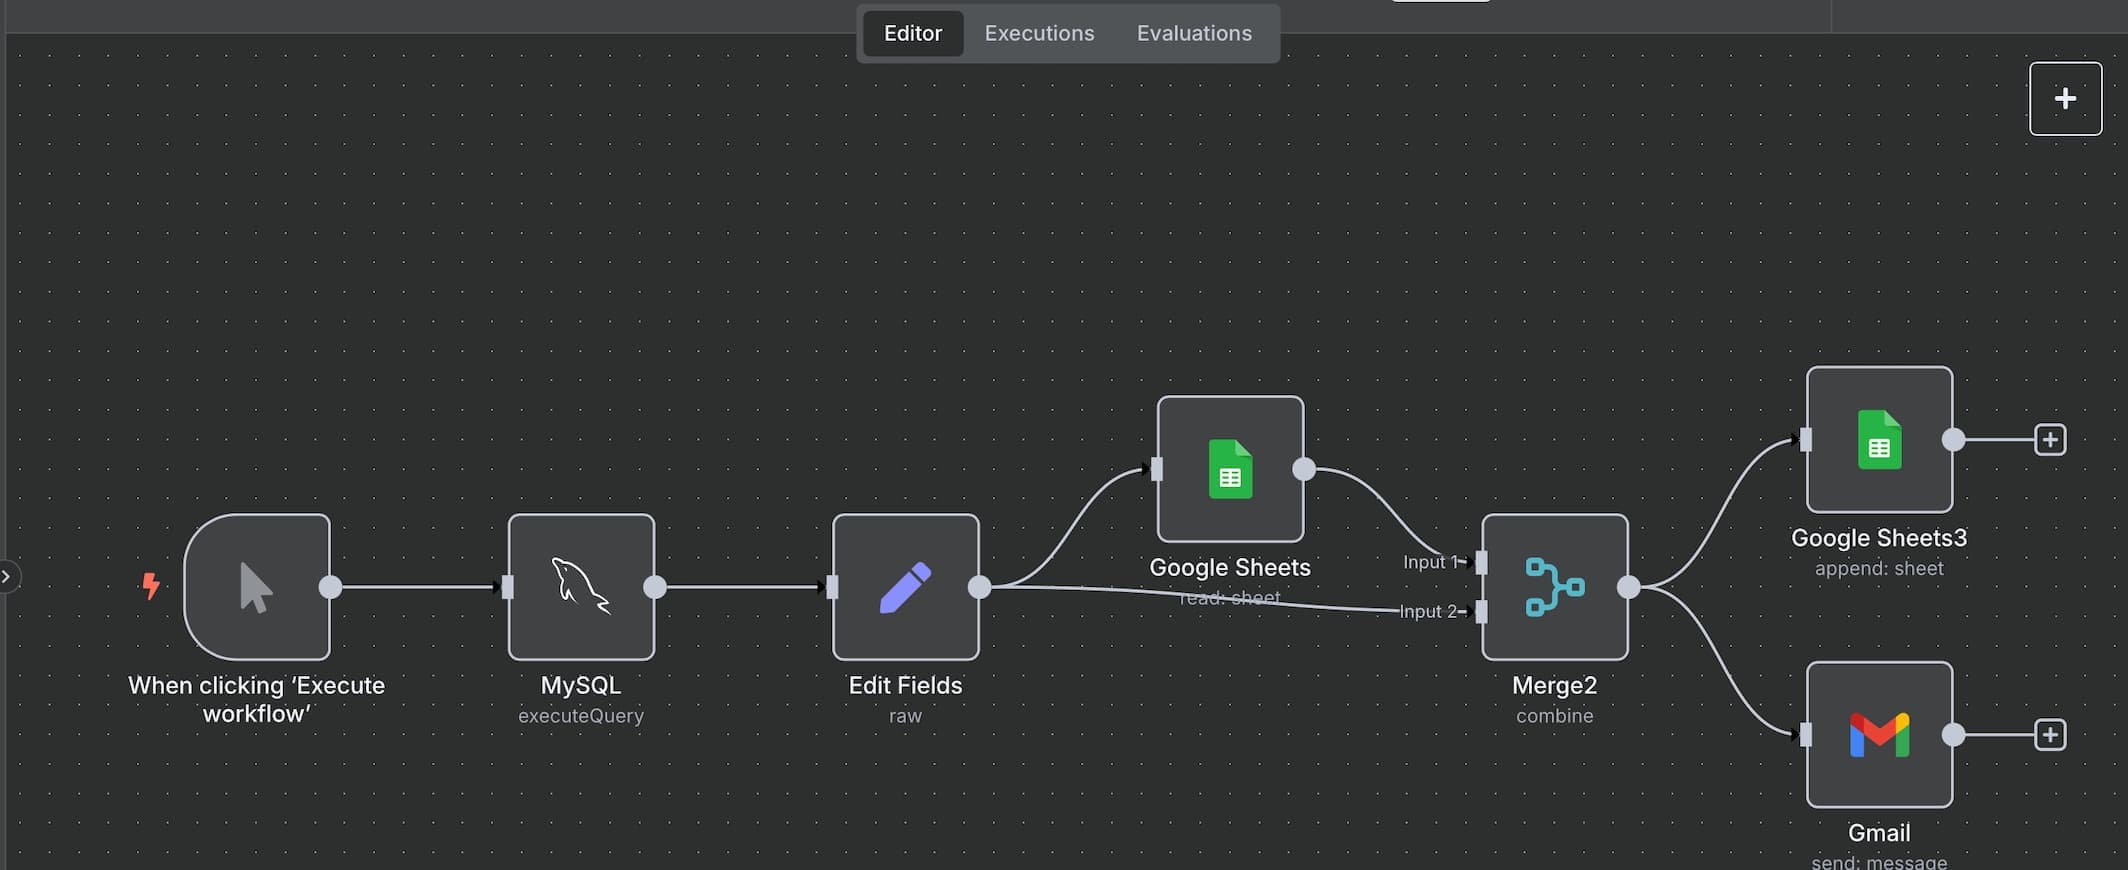The width and height of the screenshot is (2128, 870).
Task: Click the orange lightning trigger indicator
Action: 151,585
